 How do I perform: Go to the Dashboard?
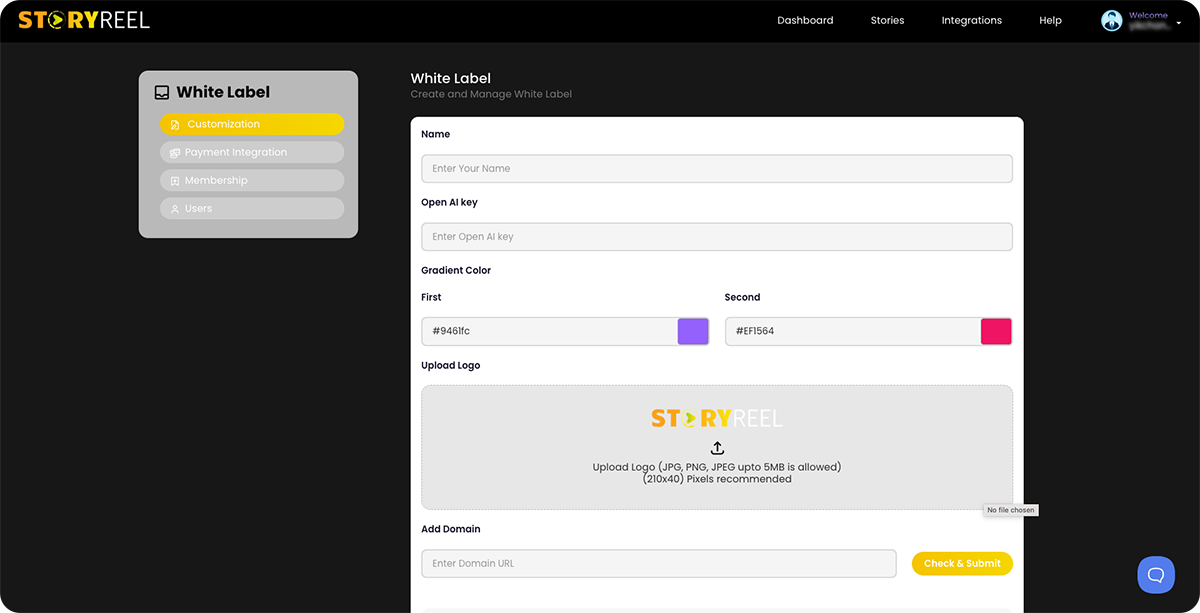(805, 20)
